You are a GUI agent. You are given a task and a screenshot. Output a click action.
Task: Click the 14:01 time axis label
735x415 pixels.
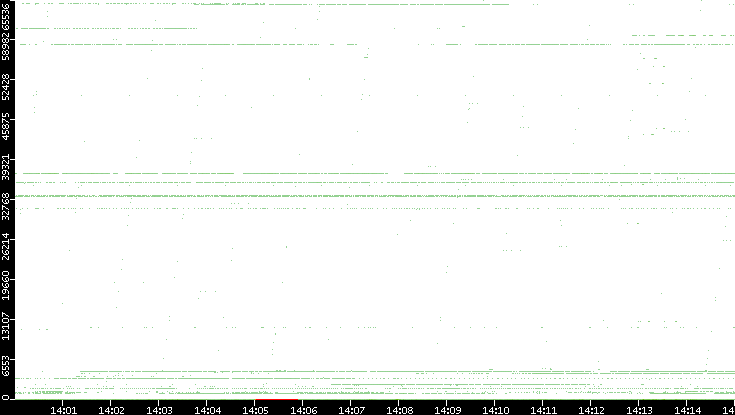point(63,410)
